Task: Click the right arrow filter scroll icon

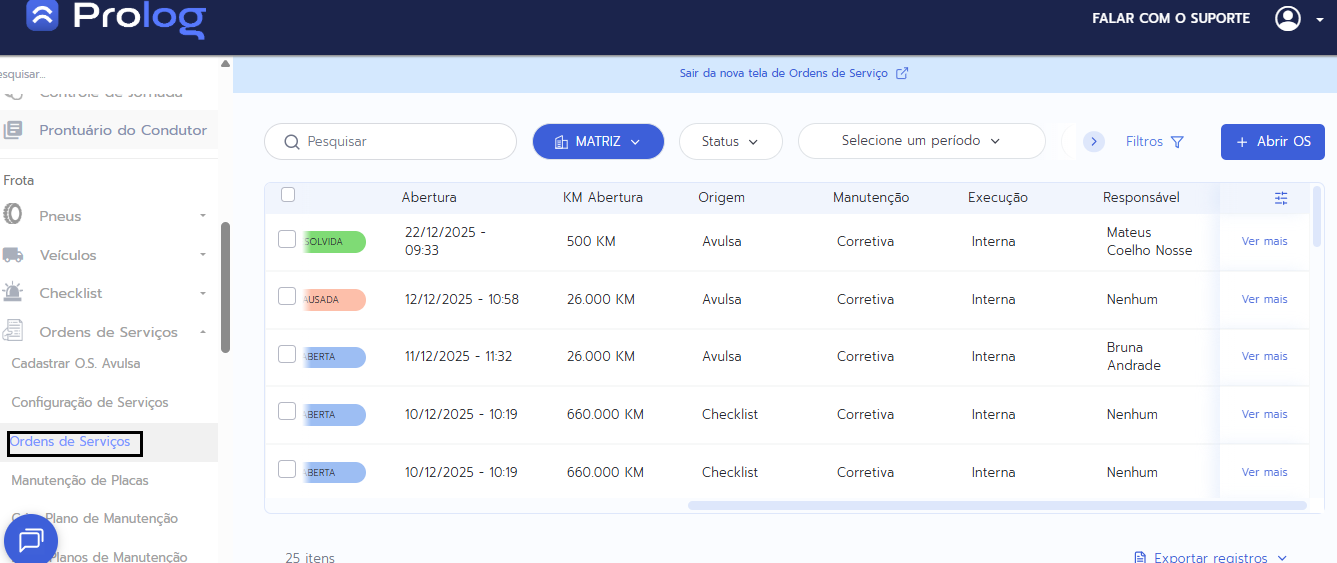Action: [1094, 142]
